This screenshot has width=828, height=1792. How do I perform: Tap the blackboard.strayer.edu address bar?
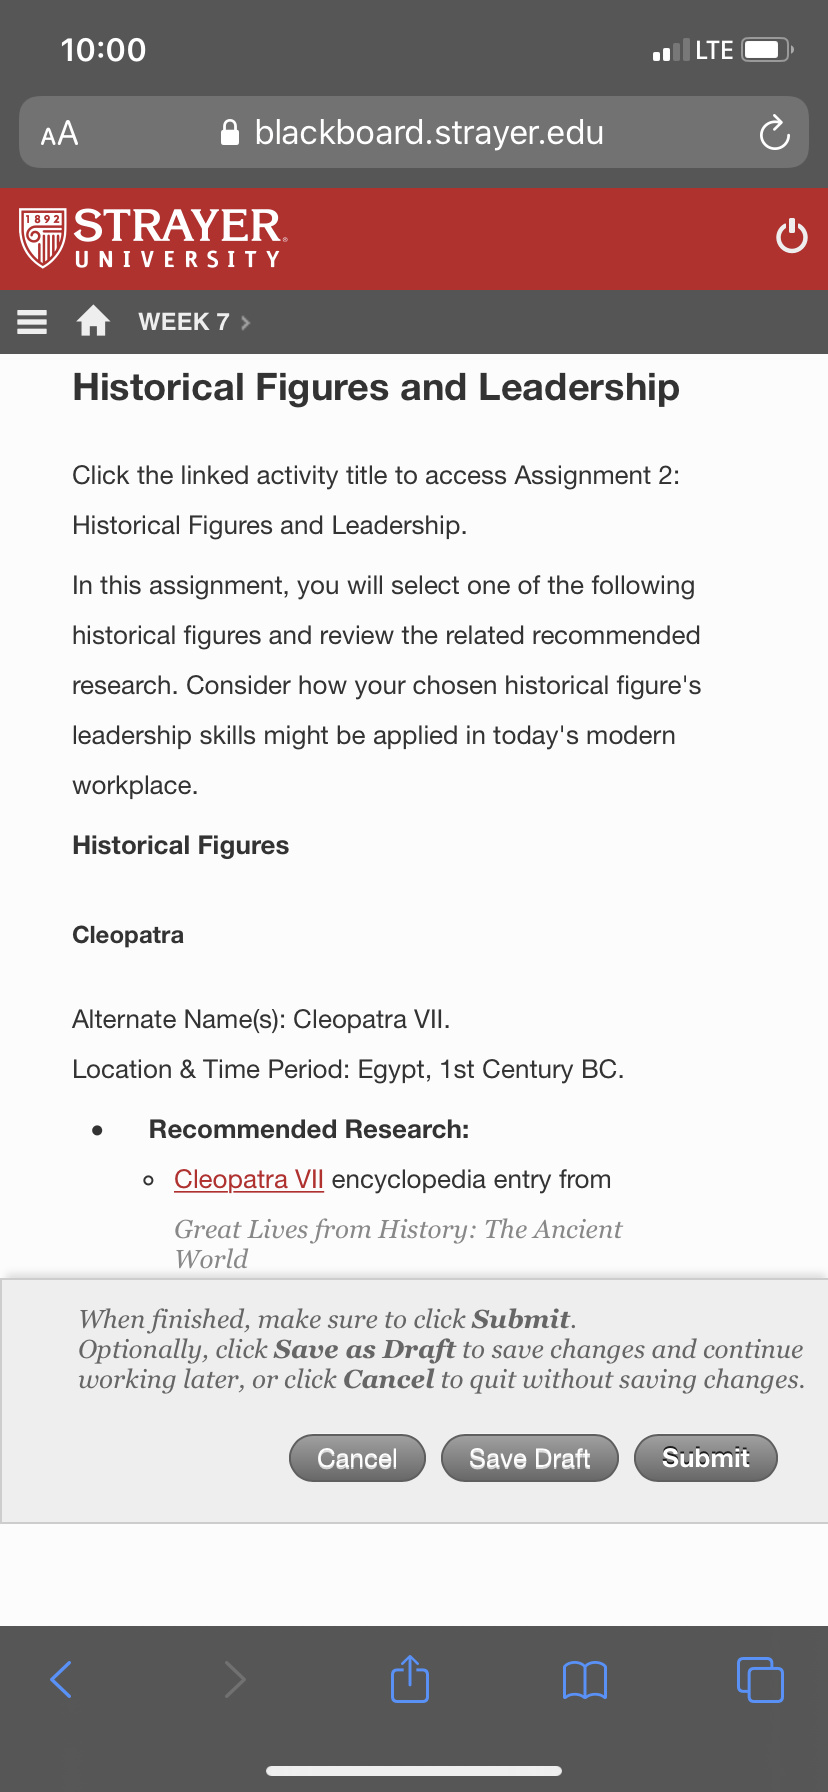pyautogui.click(x=414, y=132)
